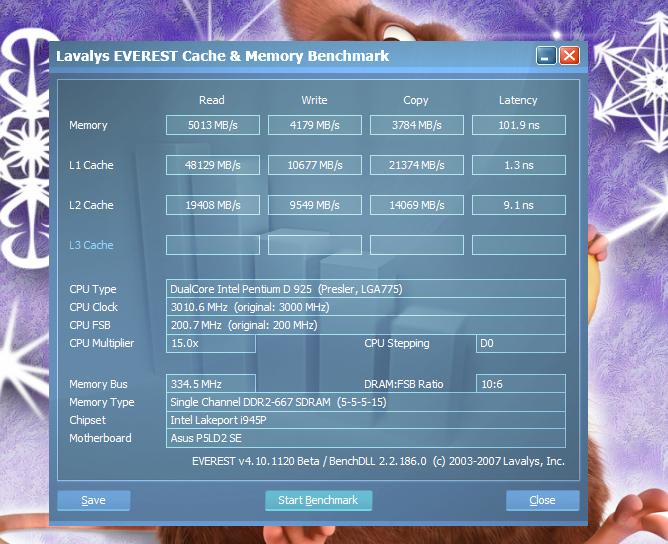
Task: Select L2 Cache Latency 9.1 ns
Action: (519, 205)
